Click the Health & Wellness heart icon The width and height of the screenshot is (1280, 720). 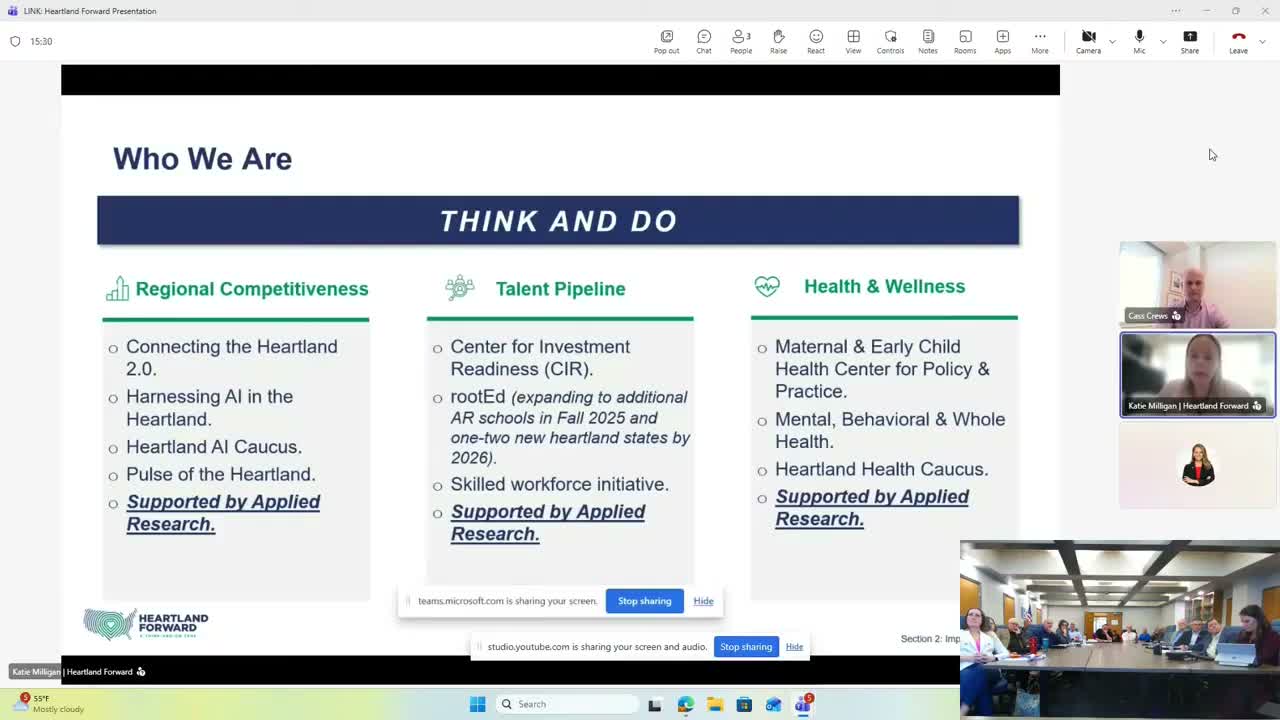tap(767, 287)
